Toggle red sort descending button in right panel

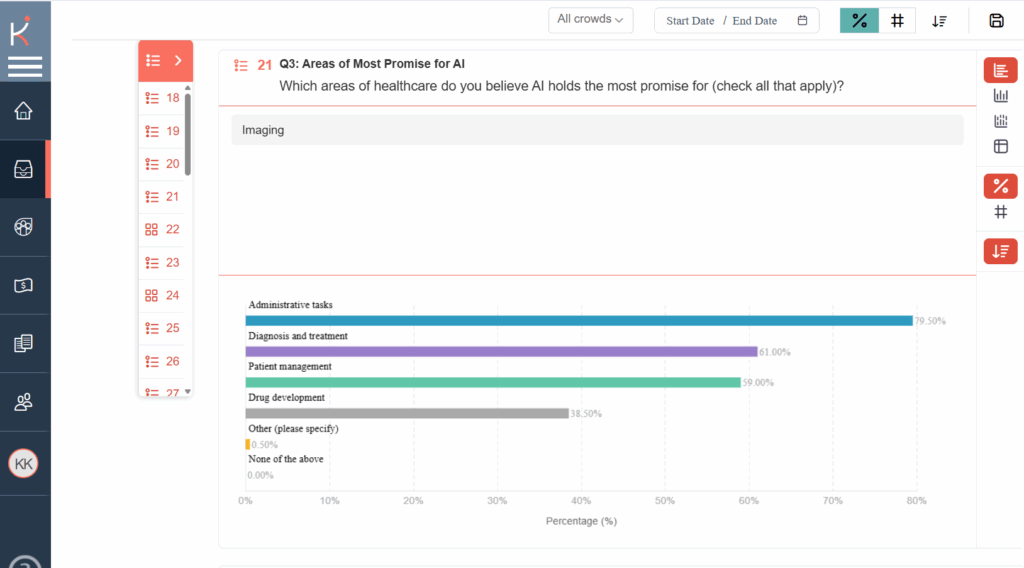pyautogui.click(x=1000, y=252)
